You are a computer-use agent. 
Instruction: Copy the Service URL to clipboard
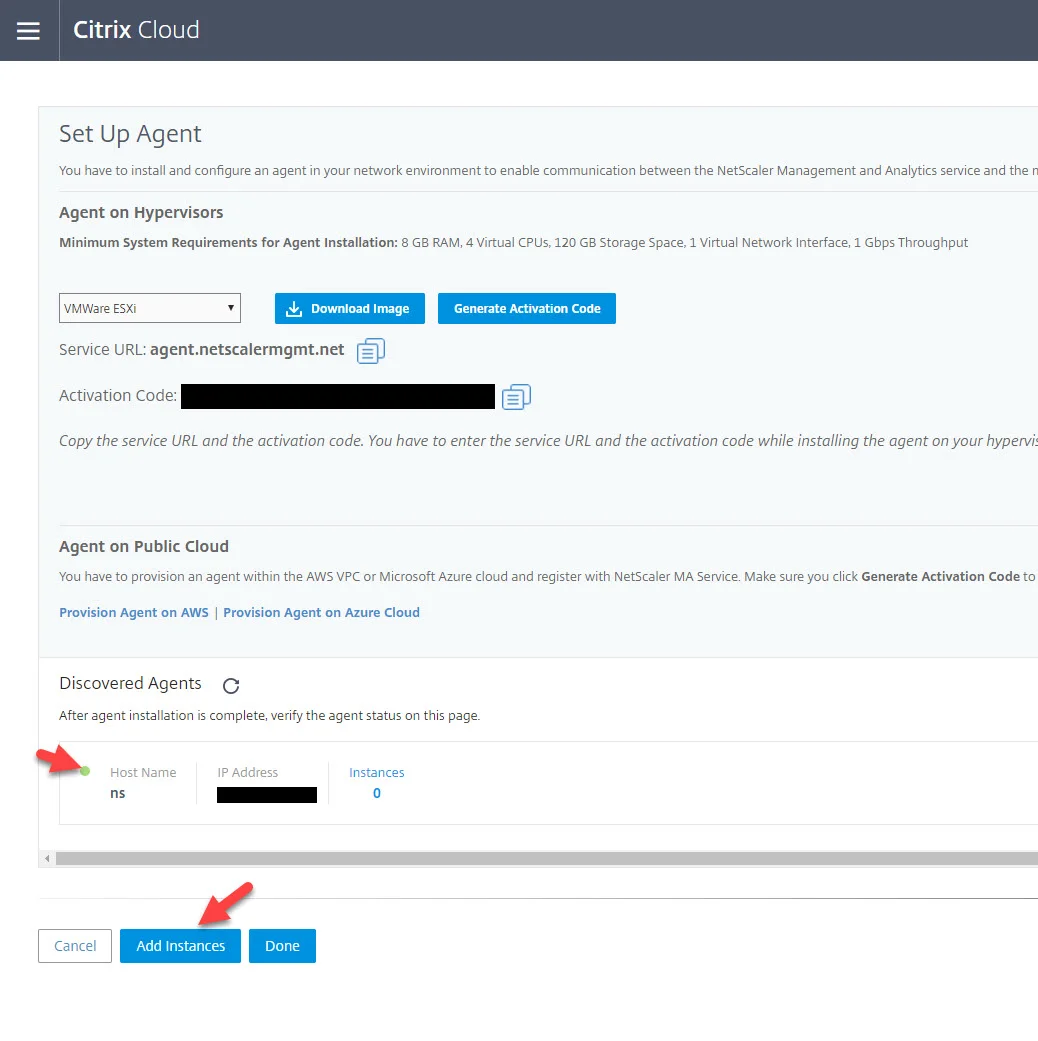click(371, 351)
